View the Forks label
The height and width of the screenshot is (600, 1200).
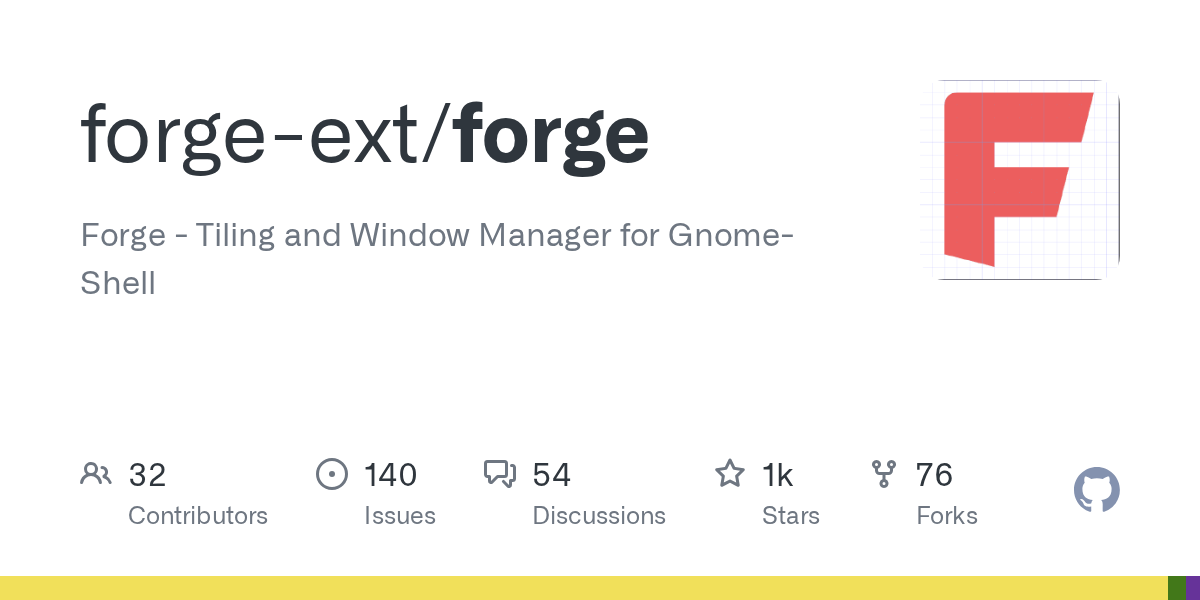point(946,516)
